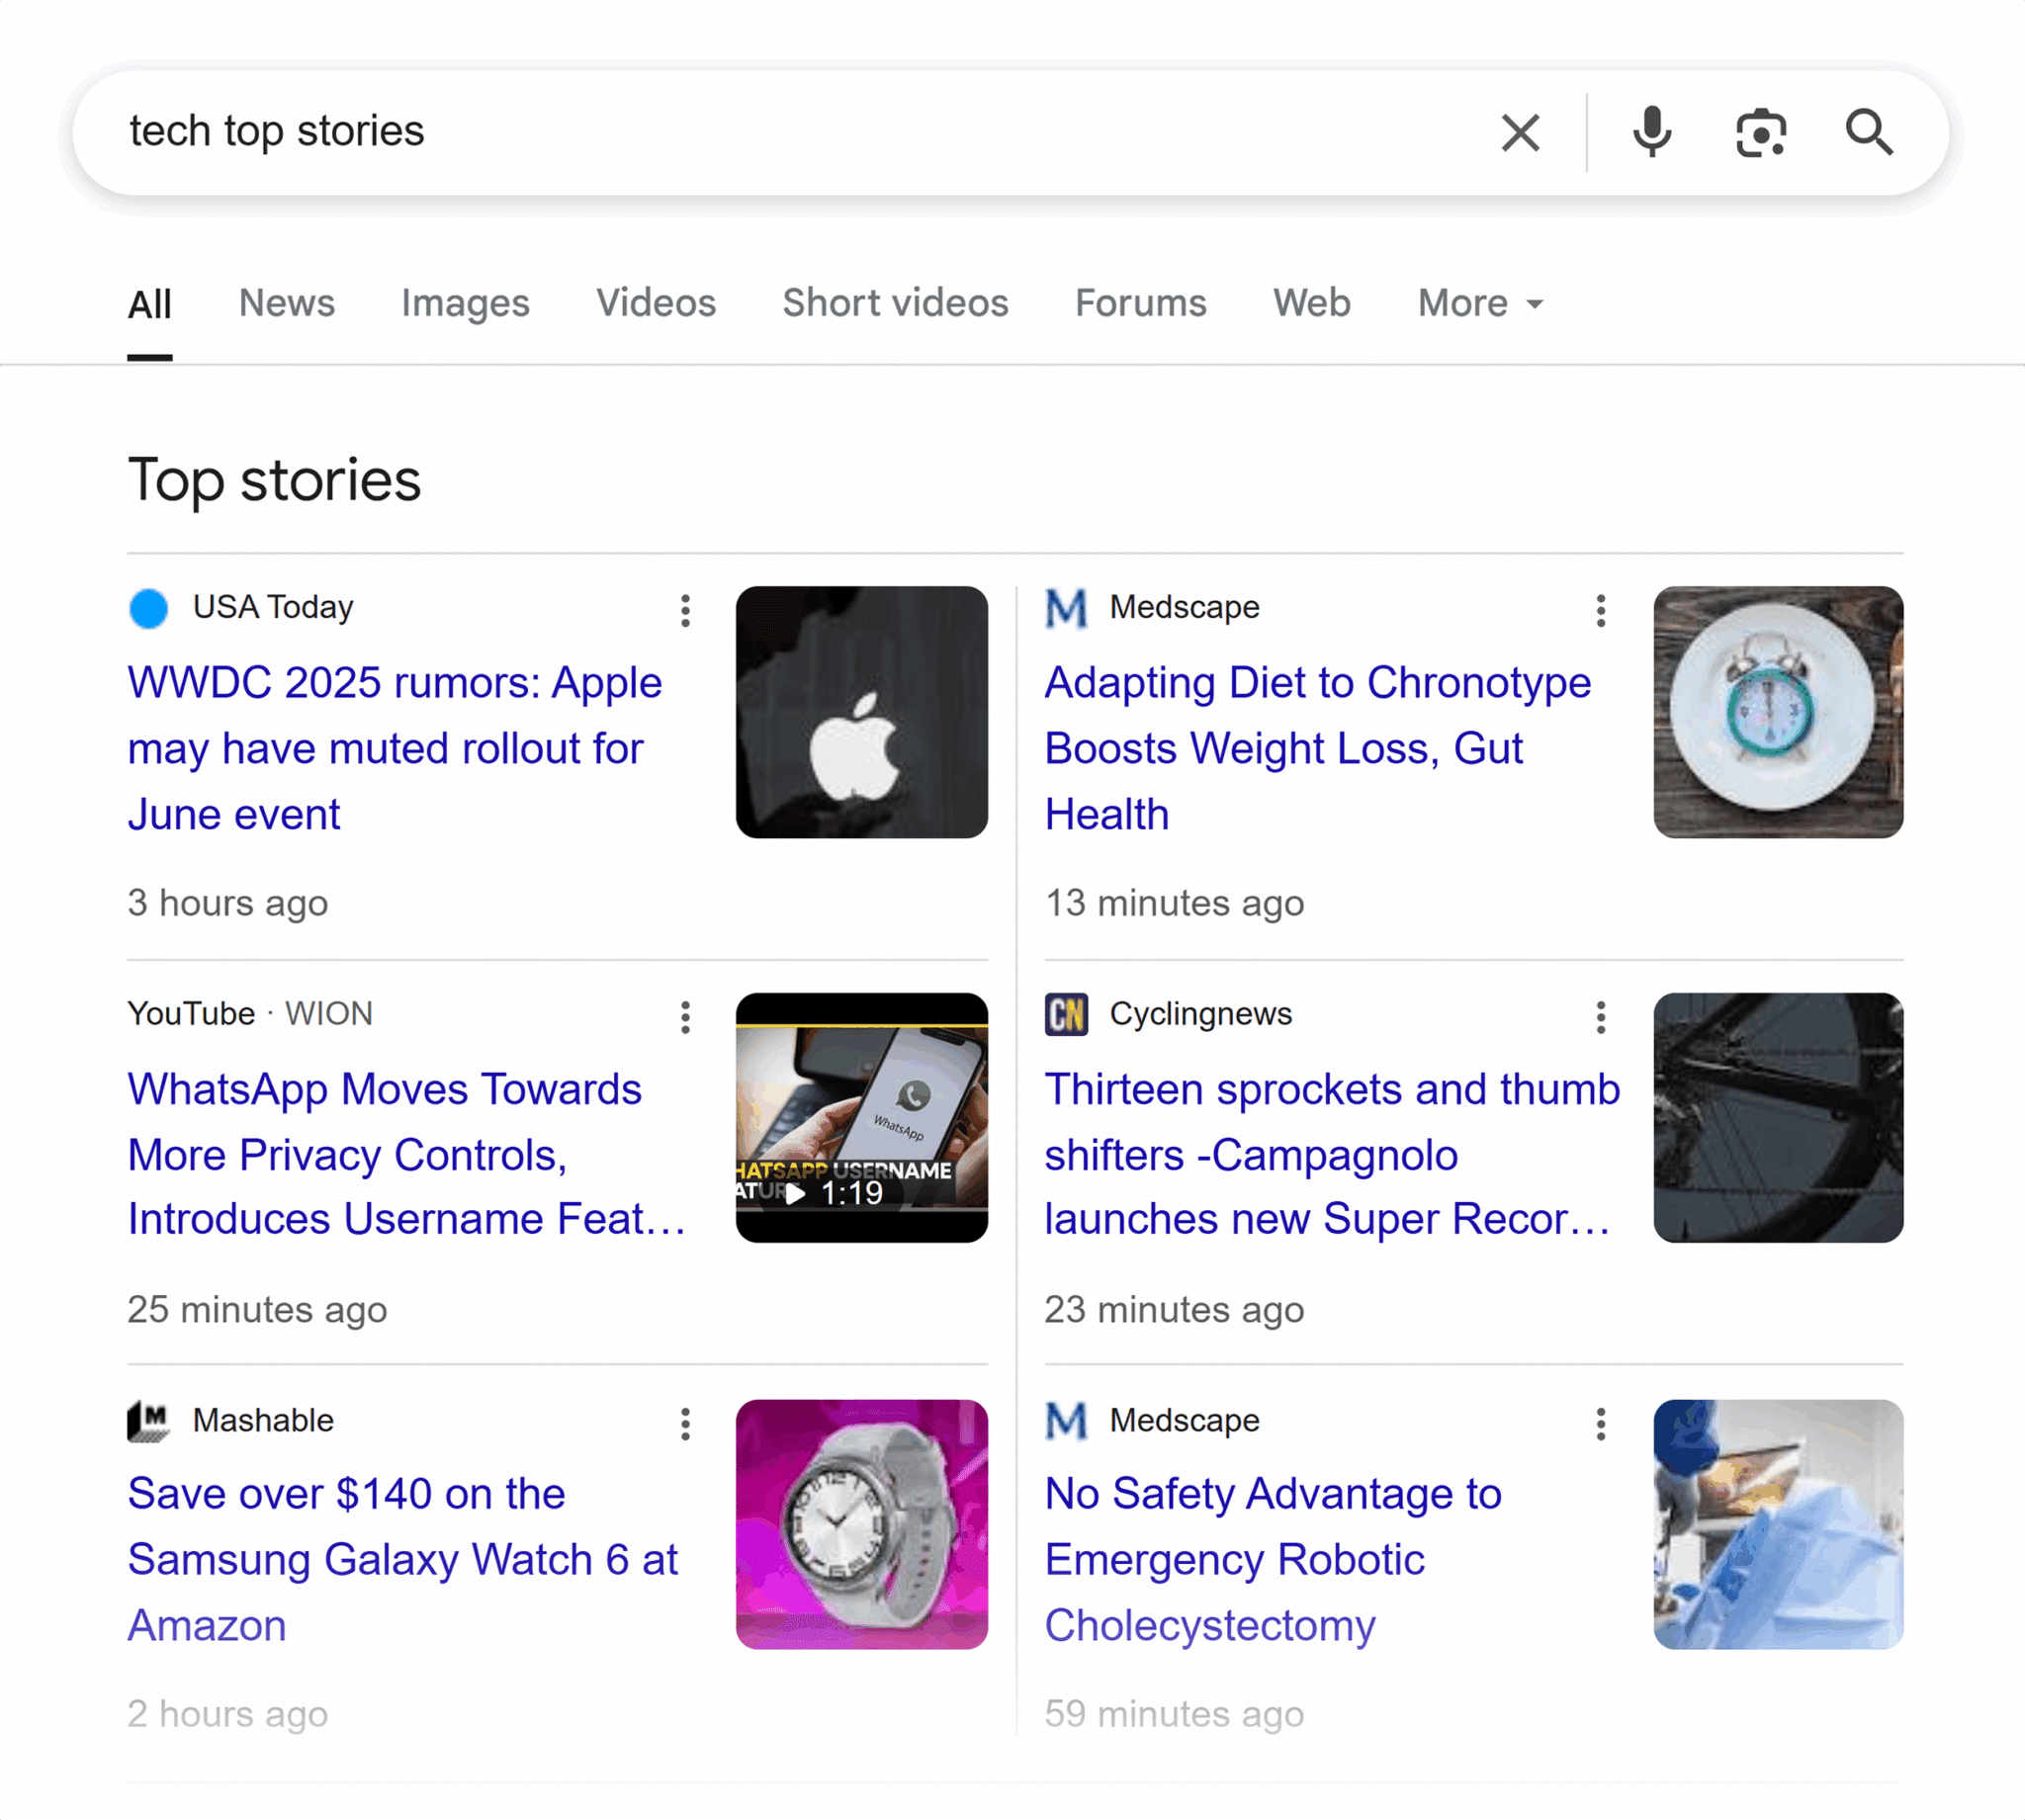The width and height of the screenshot is (2025, 1820).
Task: Select the All tab
Action: pyautogui.click(x=150, y=304)
